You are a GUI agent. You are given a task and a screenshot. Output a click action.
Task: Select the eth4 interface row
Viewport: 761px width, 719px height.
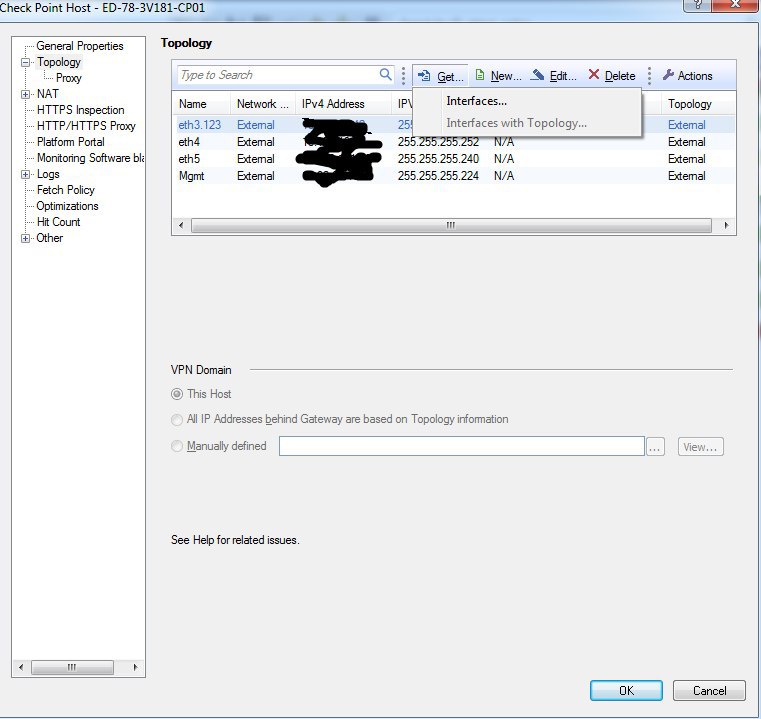453,142
